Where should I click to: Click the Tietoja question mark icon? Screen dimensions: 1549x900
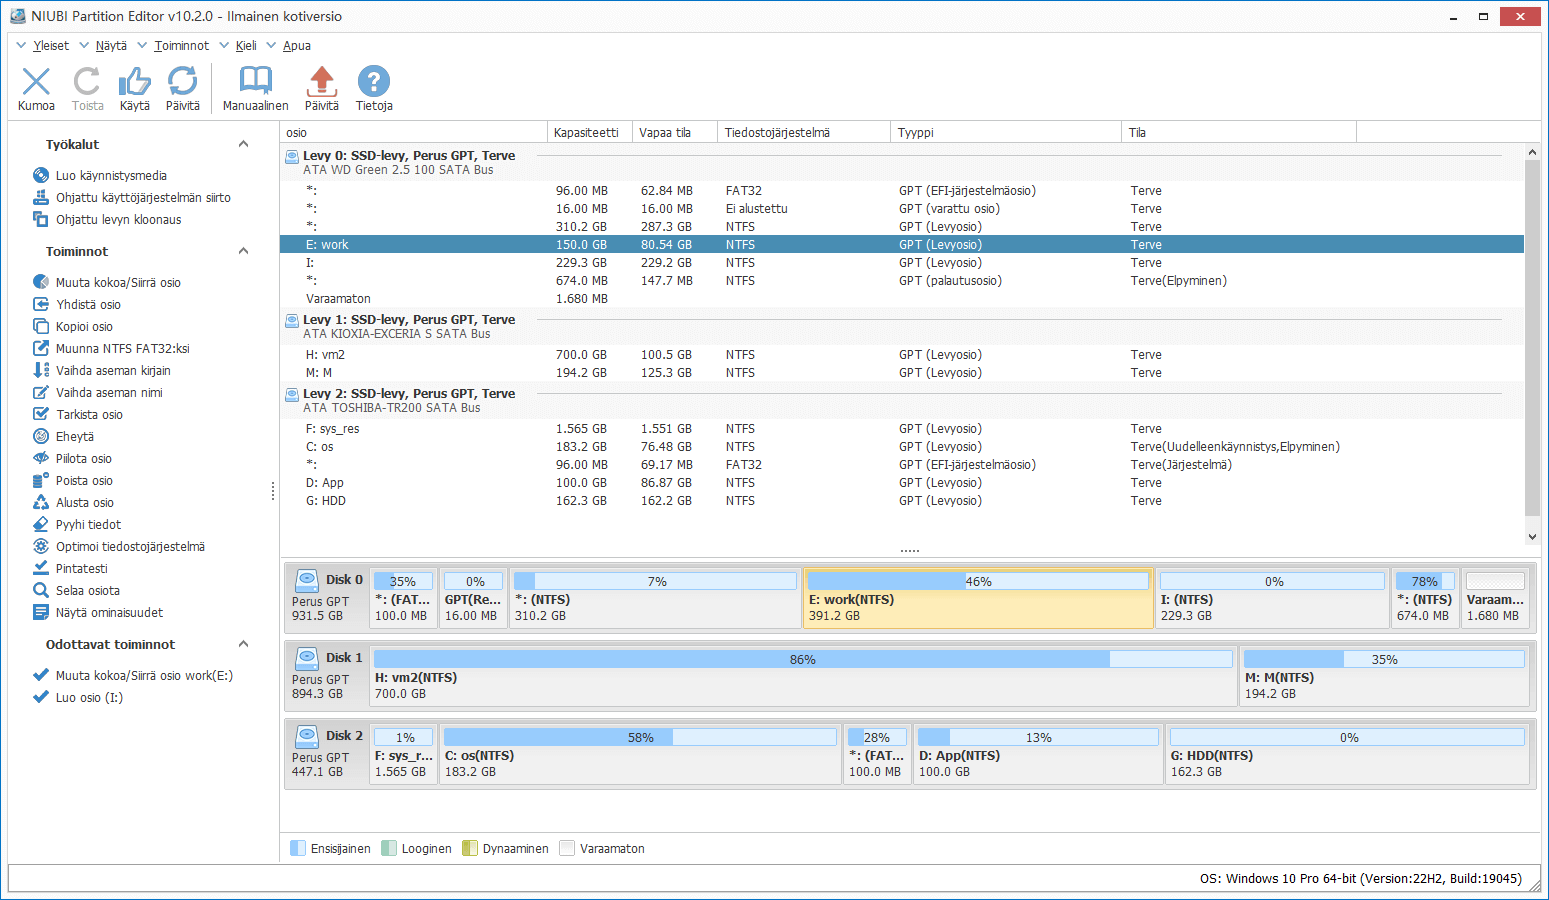tap(374, 82)
